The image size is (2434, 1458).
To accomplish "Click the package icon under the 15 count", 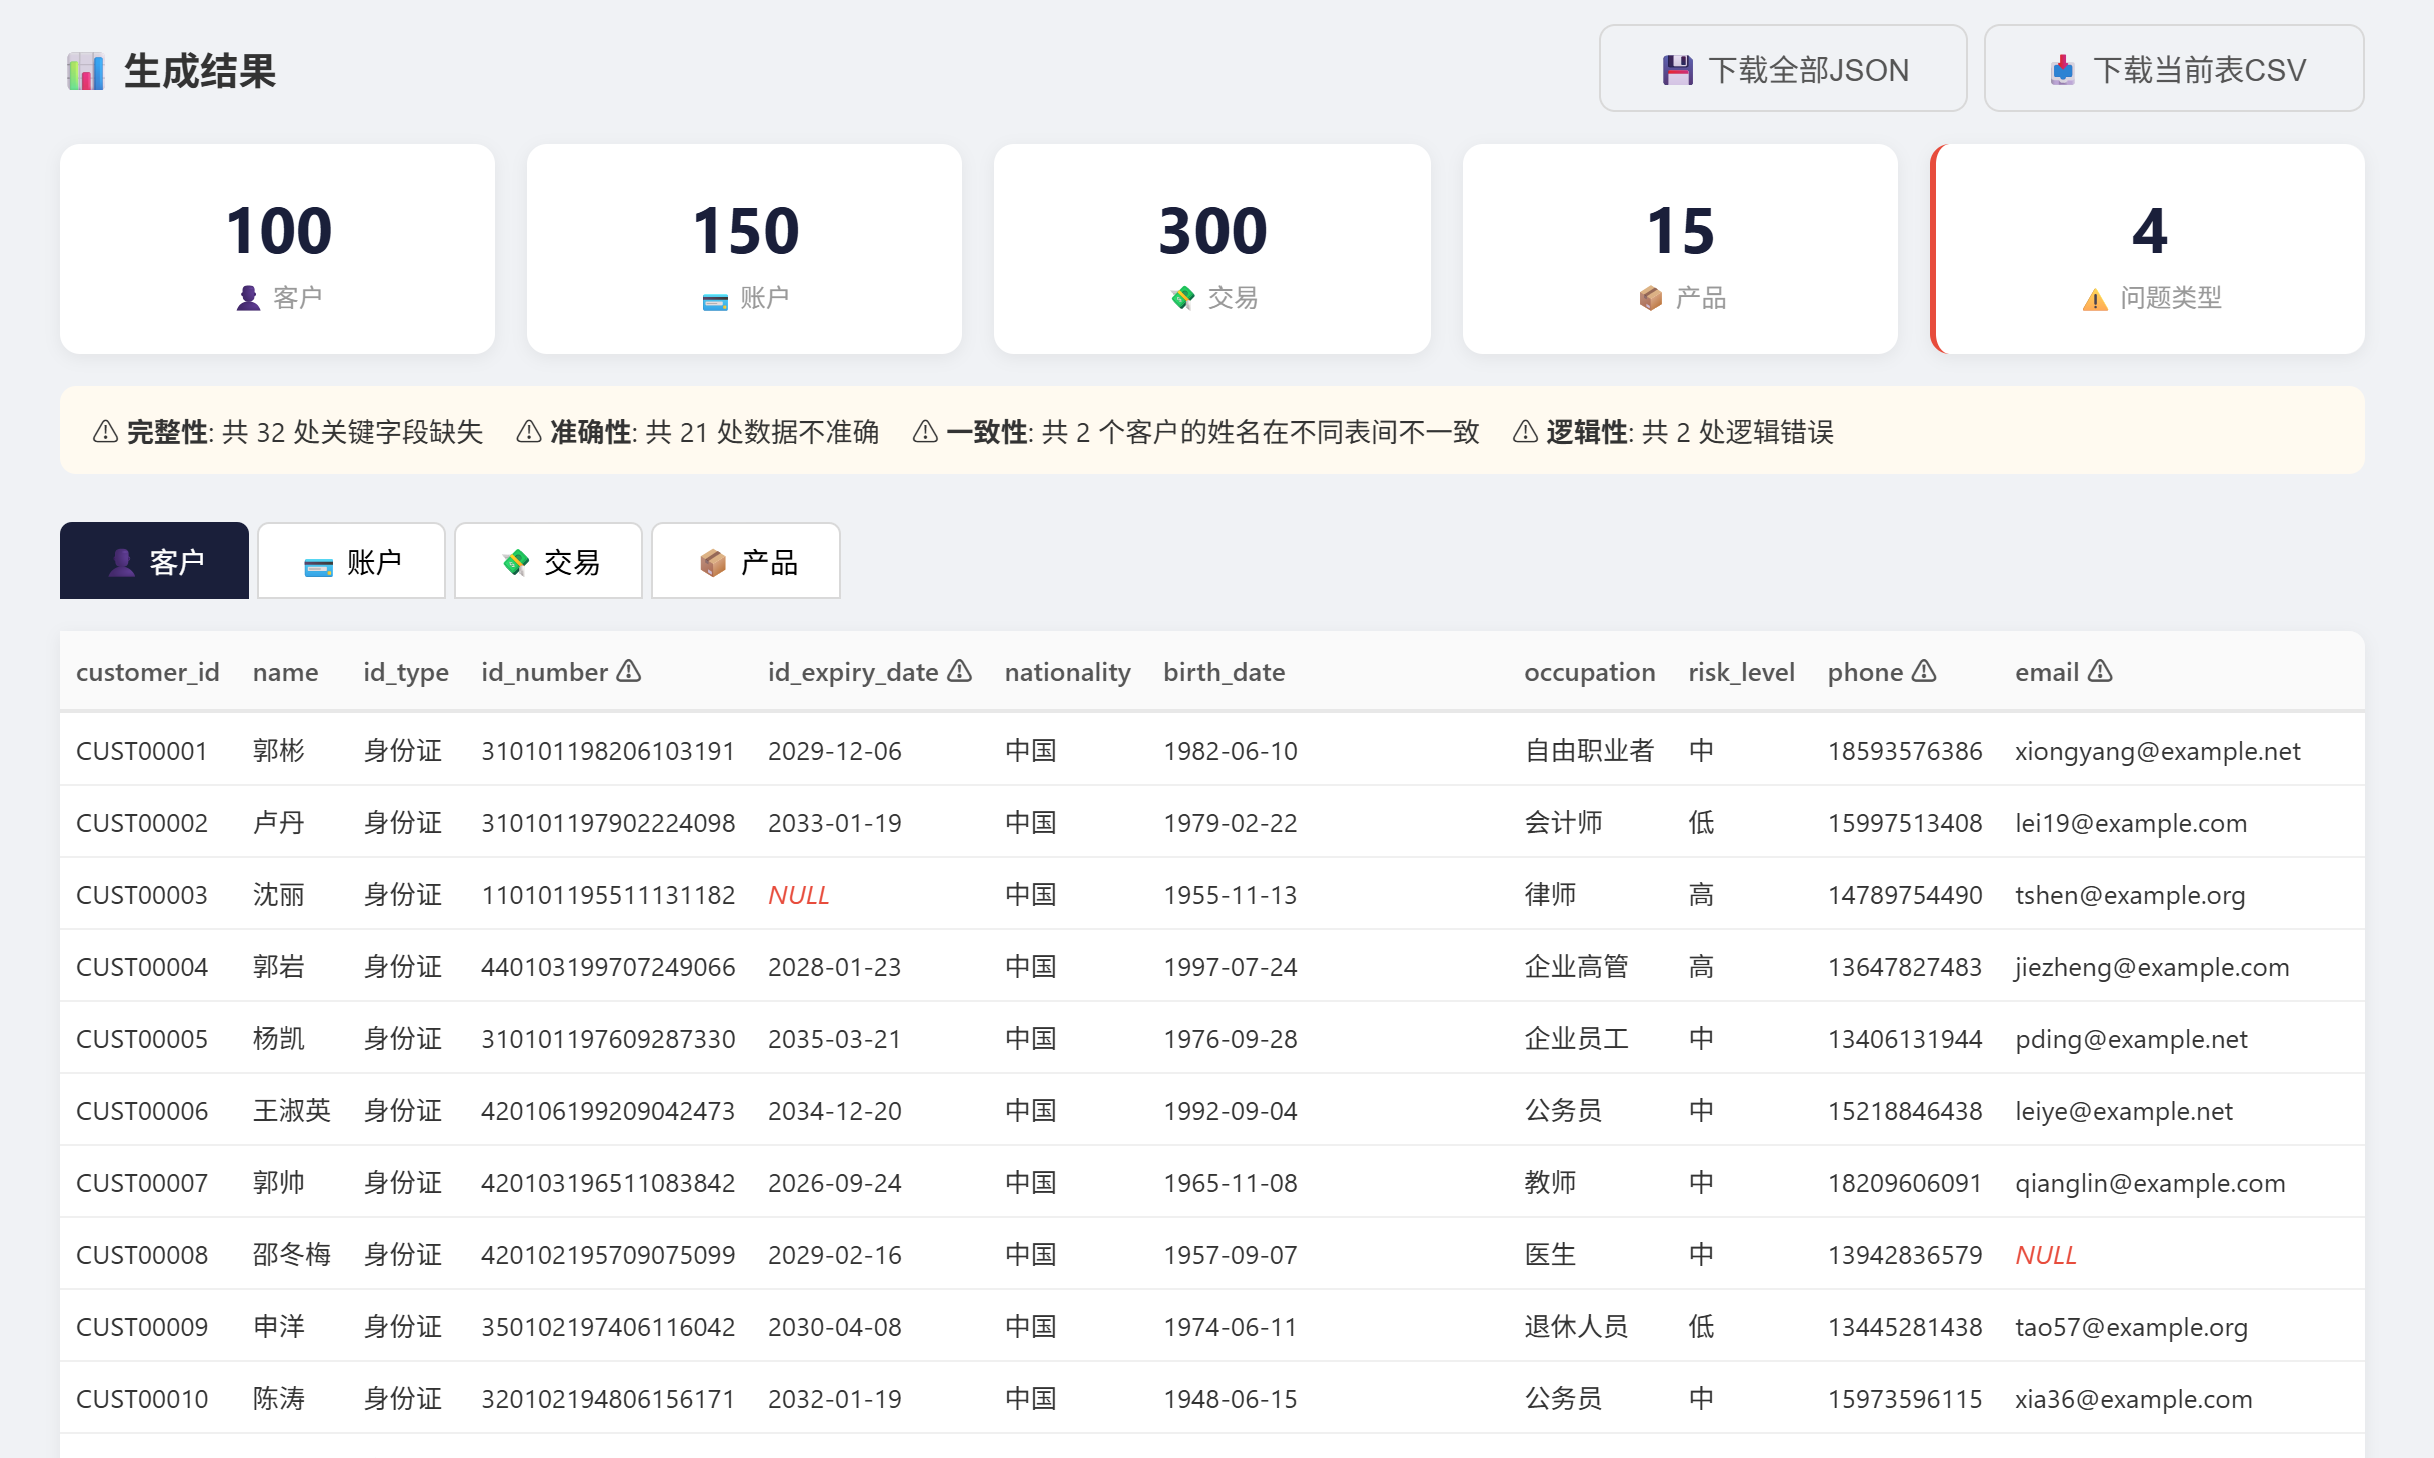I will 1651,298.
